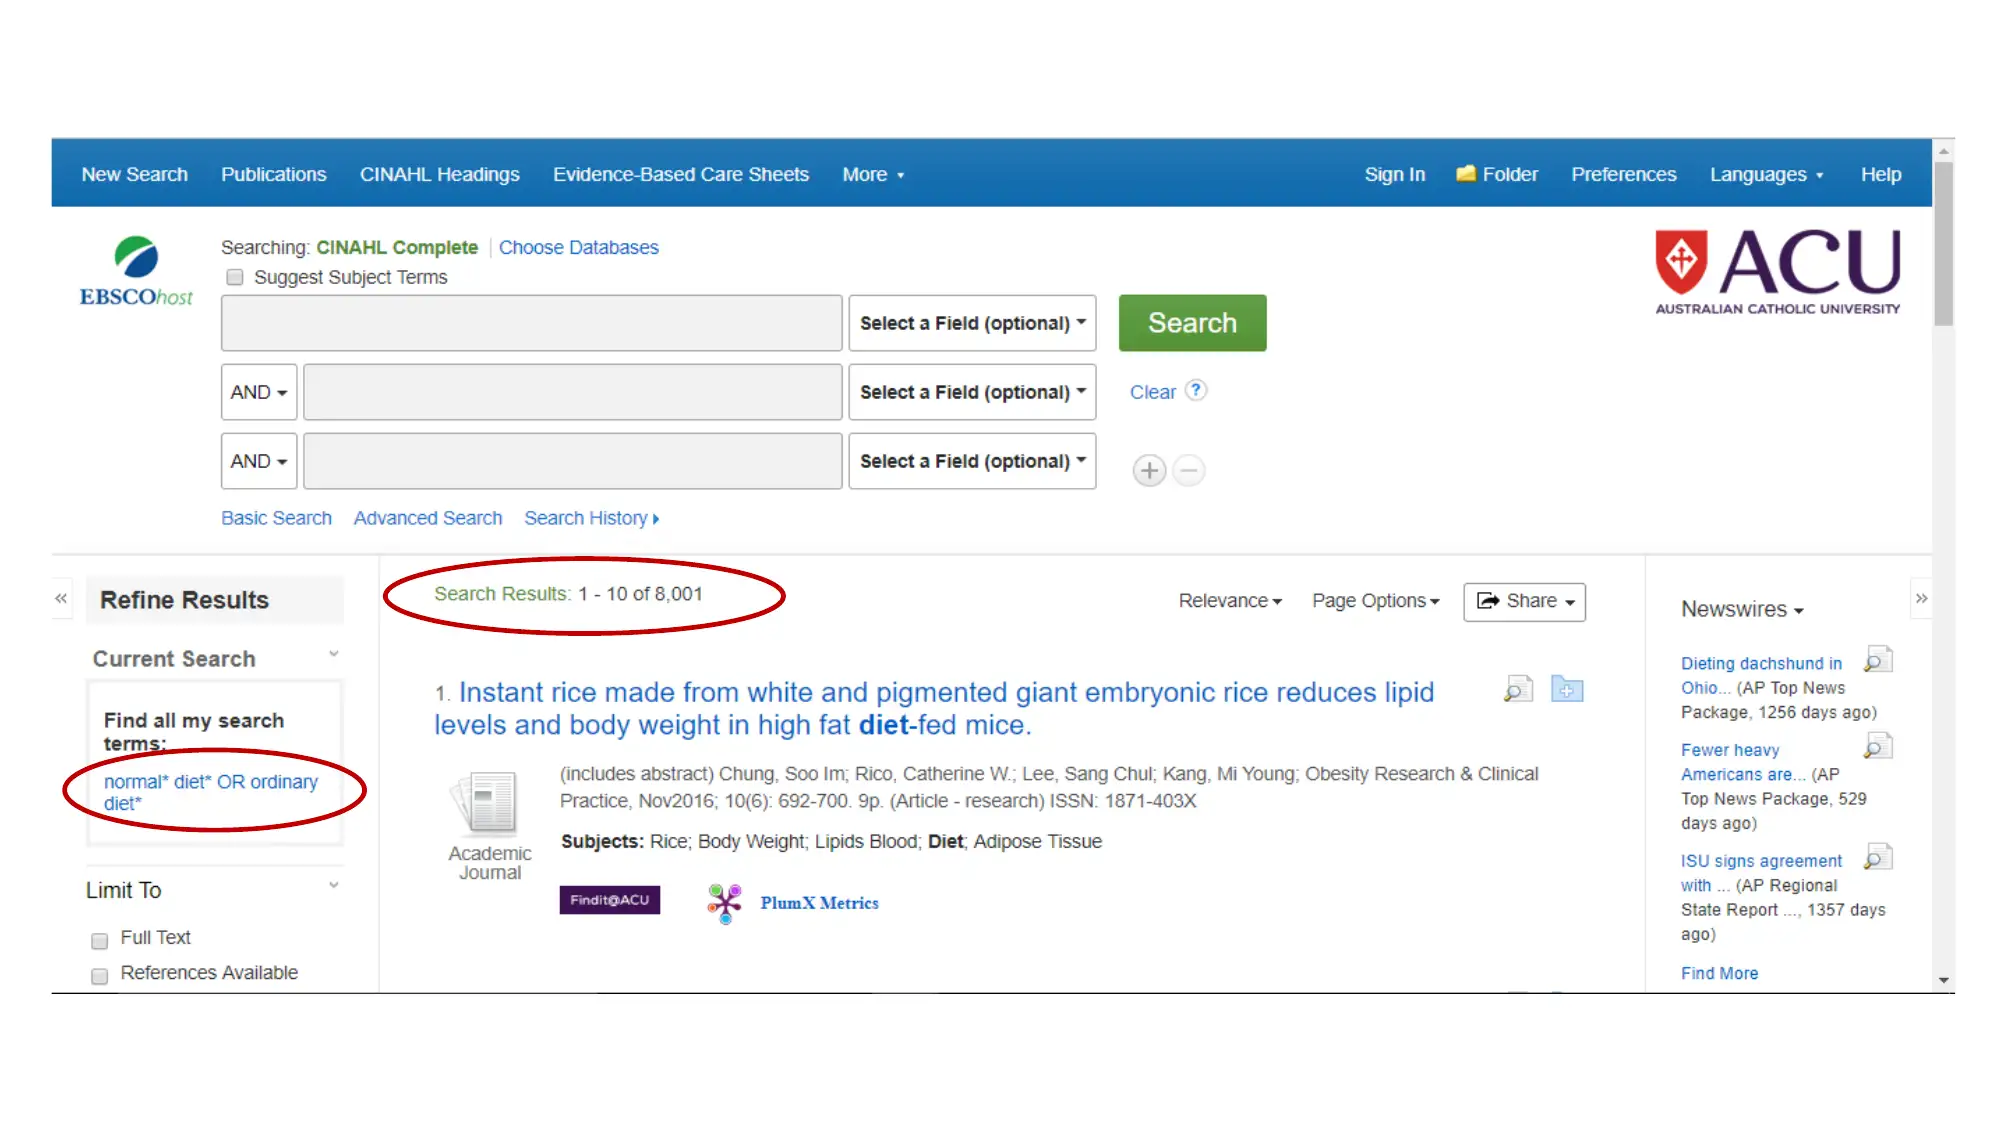The height and width of the screenshot is (1125, 2001).
Task: Open second Select a Field dropdown
Action: pos(972,392)
